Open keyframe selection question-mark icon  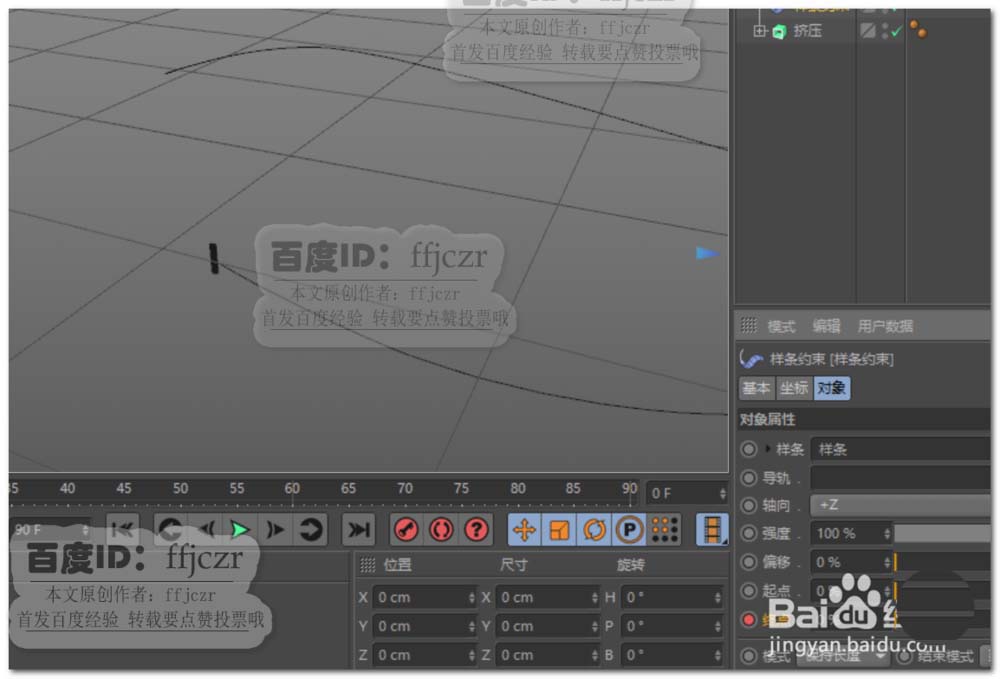coord(476,529)
